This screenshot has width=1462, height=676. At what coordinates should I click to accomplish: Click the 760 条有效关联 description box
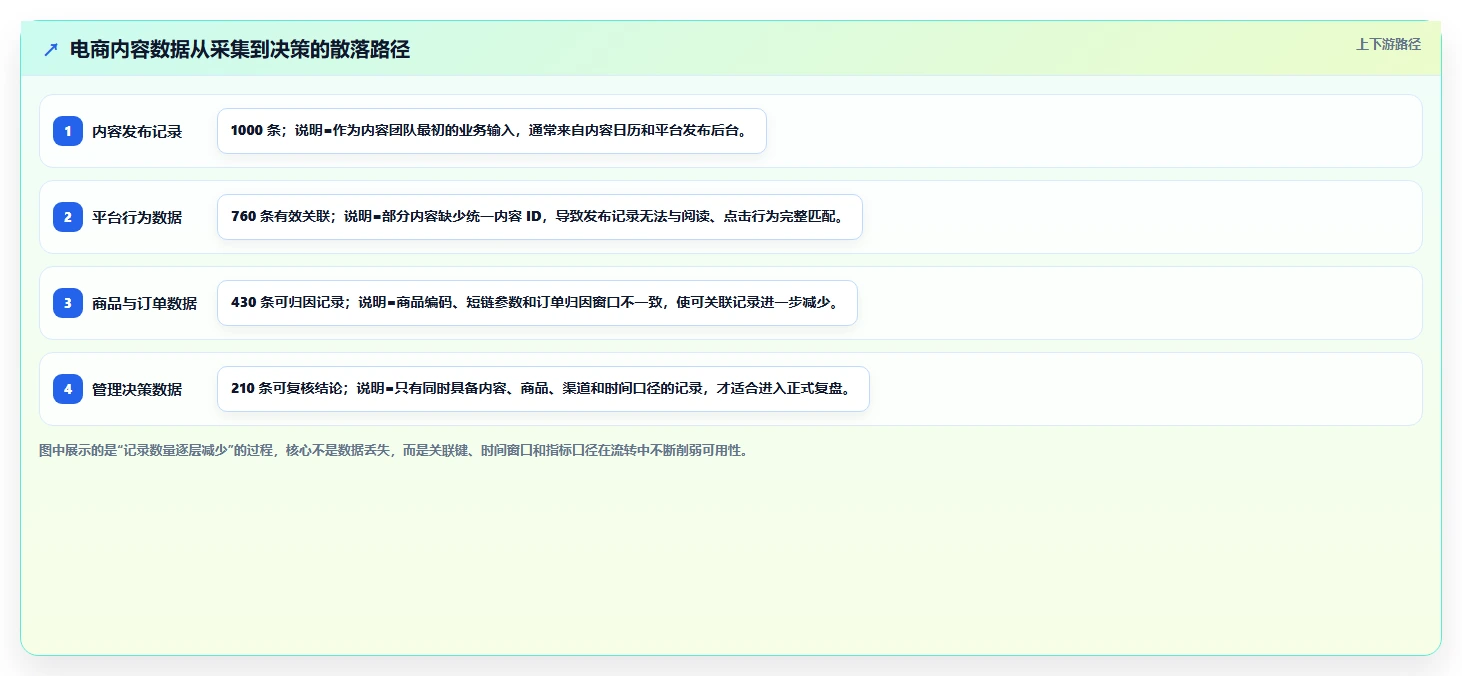coord(540,217)
